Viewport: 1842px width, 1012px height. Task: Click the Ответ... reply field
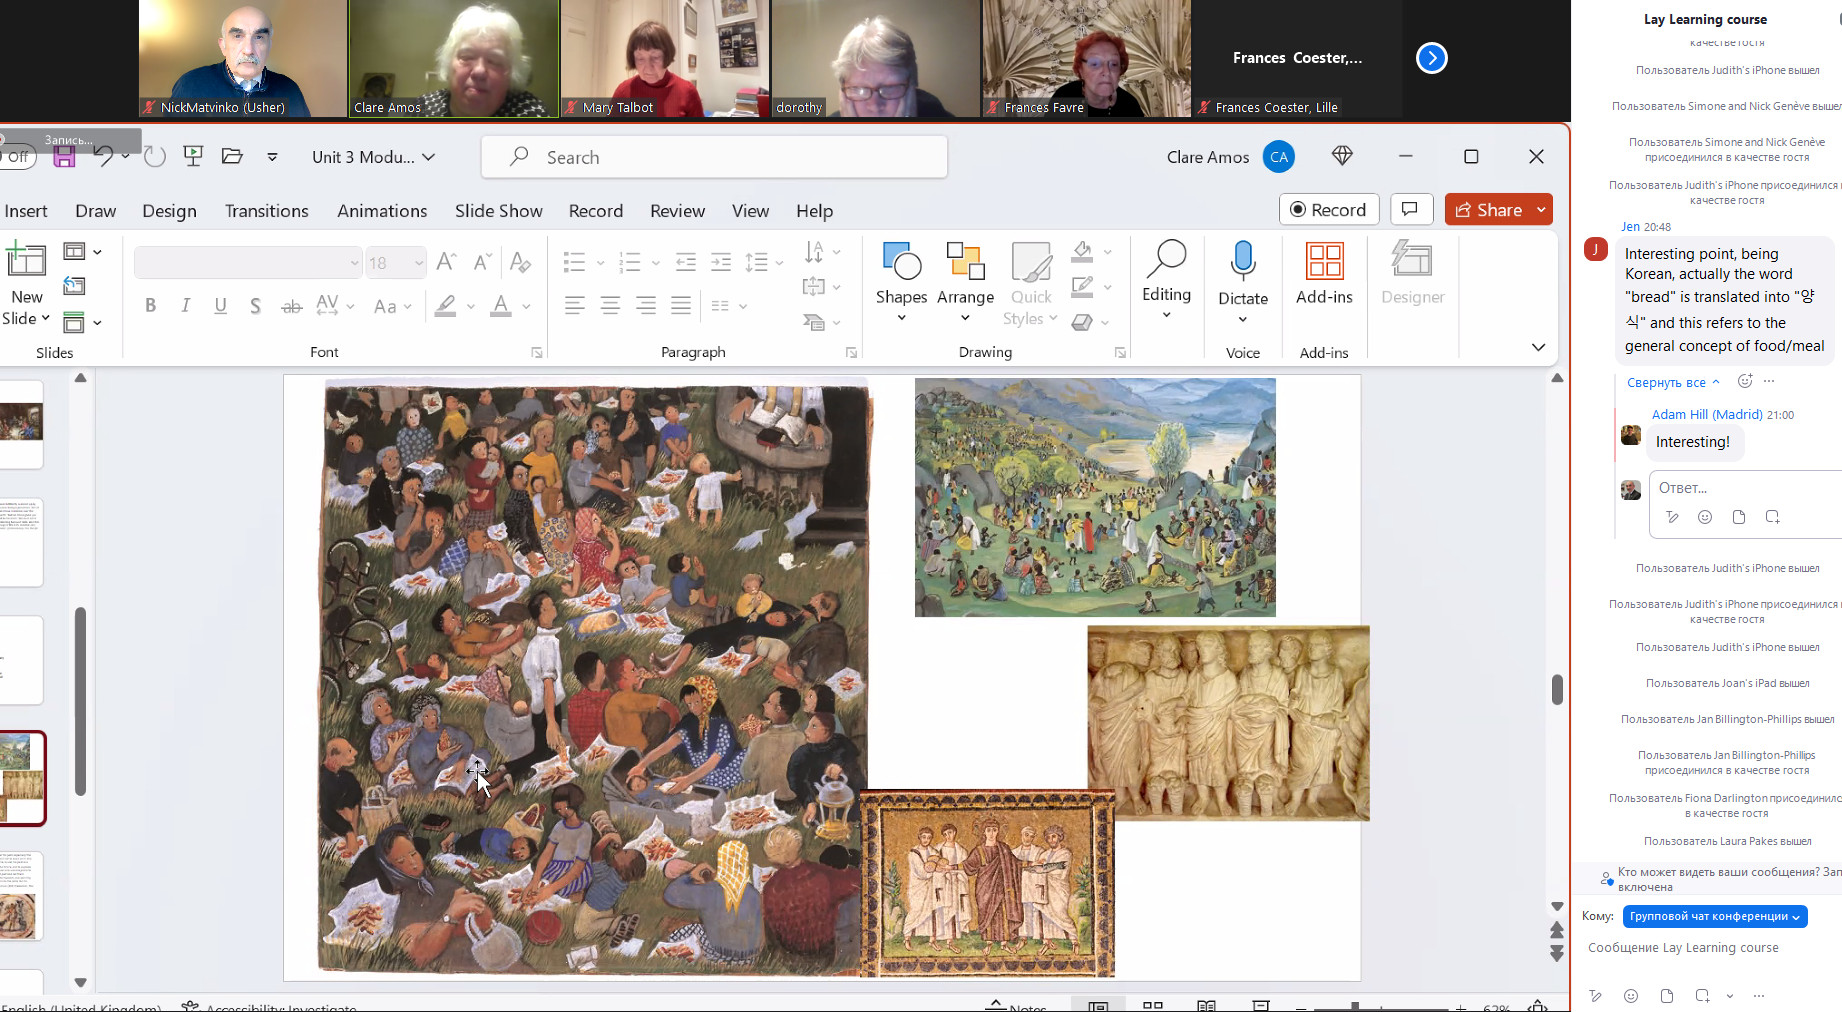point(1746,488)
